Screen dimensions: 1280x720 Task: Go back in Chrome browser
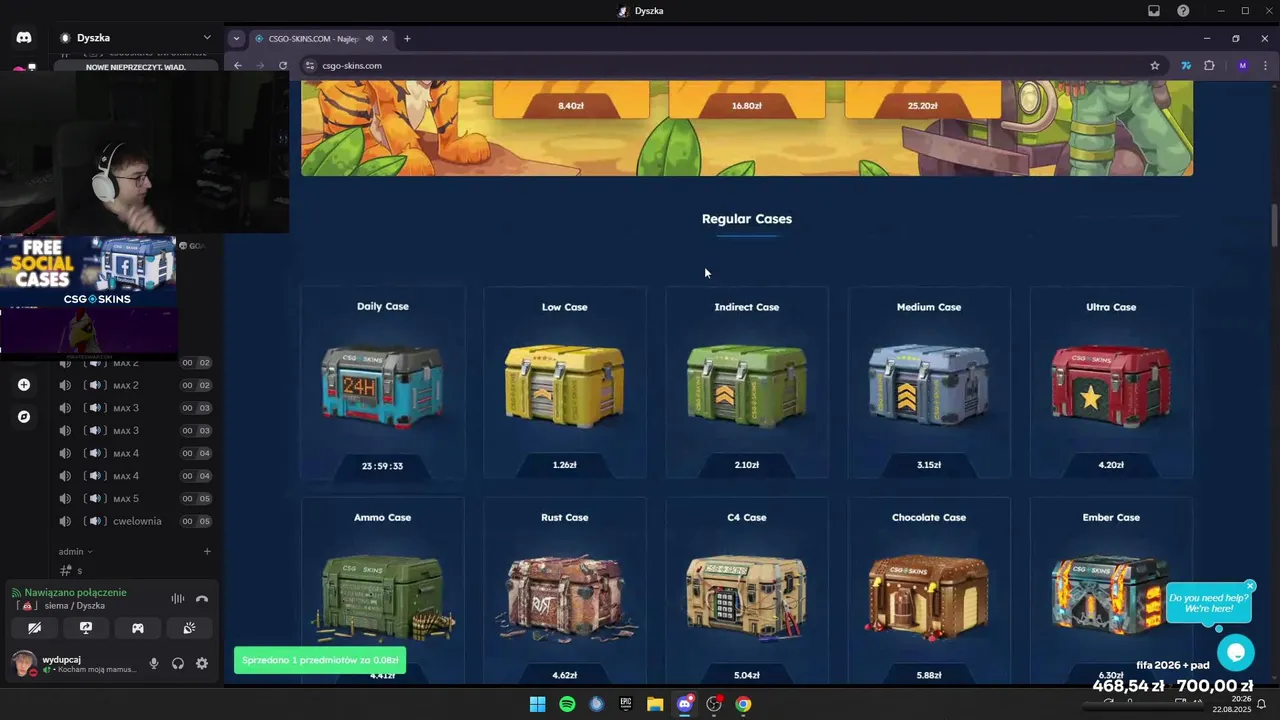click(238, 65)
